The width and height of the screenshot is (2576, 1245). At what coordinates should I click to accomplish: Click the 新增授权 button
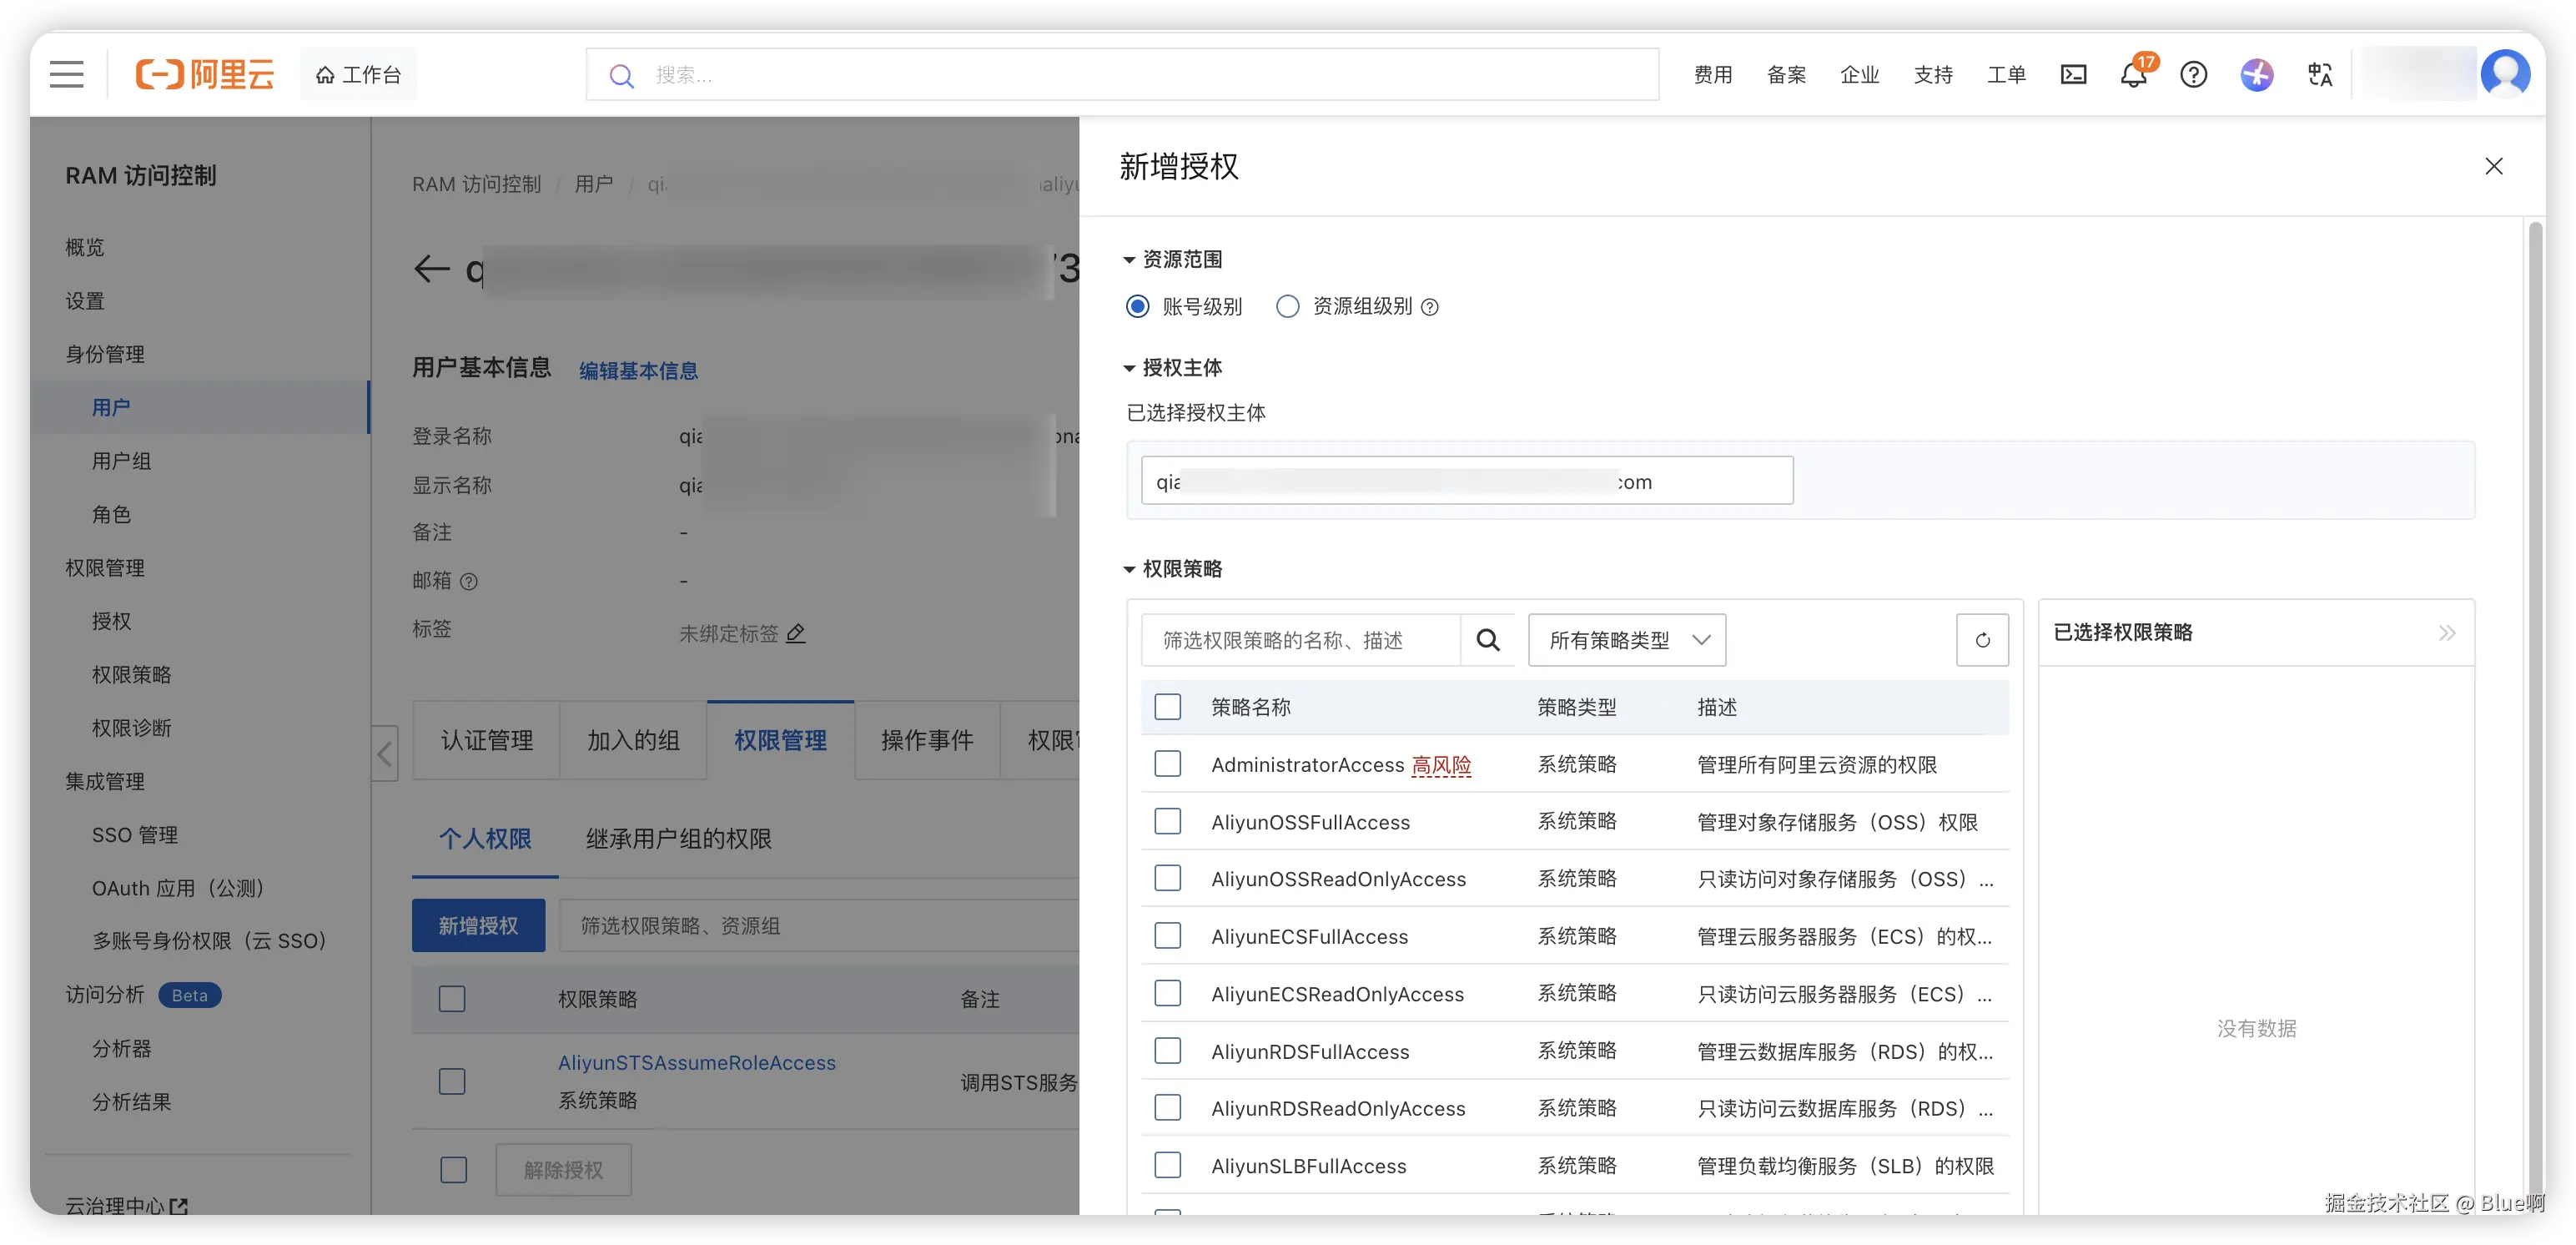478,926
